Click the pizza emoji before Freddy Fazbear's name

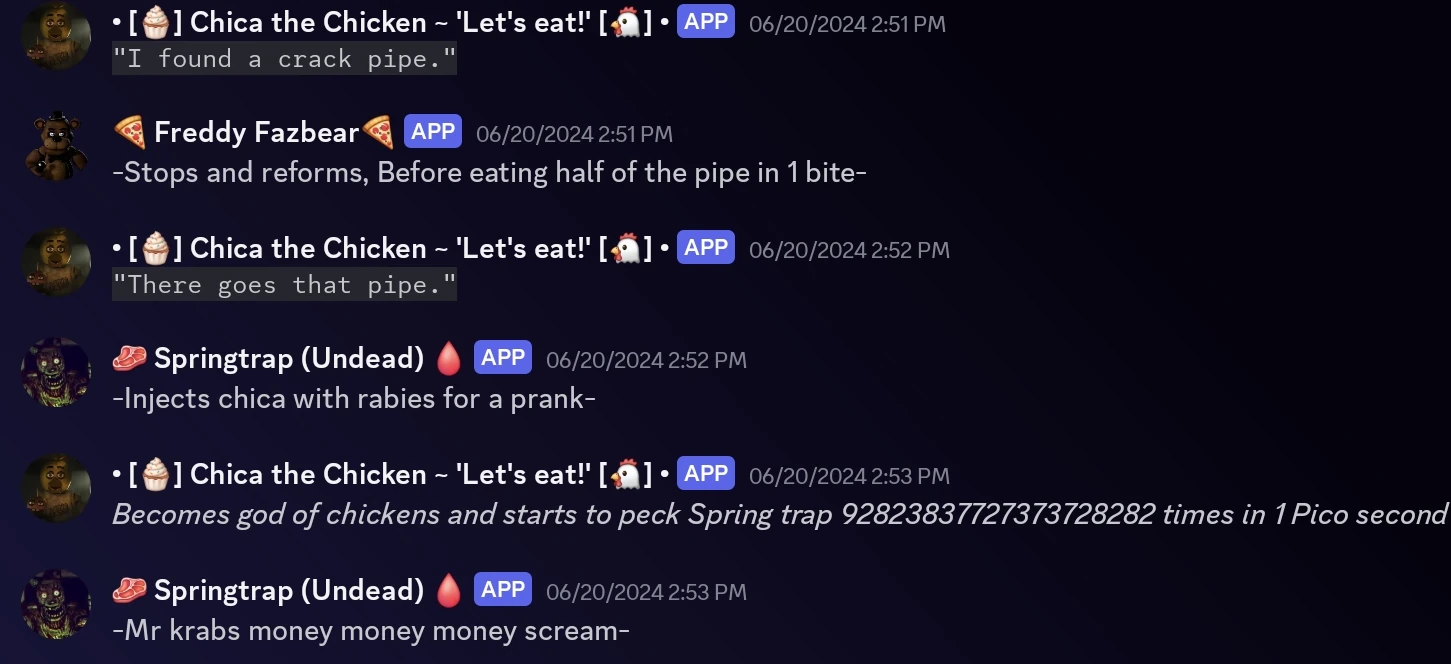(x=129, y=132)
